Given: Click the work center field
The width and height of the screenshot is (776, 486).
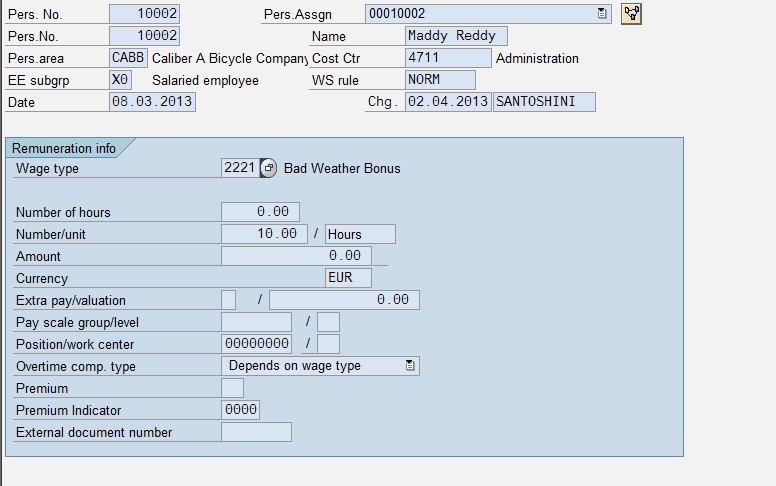Looking at the screenshot, I should coord(329,343).
